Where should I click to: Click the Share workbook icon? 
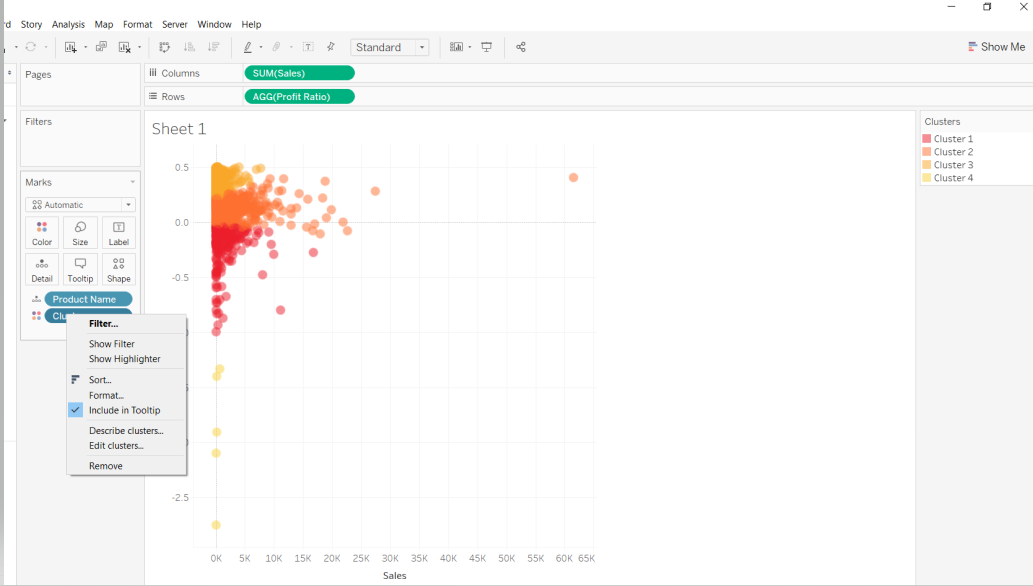tap(521, 47)
